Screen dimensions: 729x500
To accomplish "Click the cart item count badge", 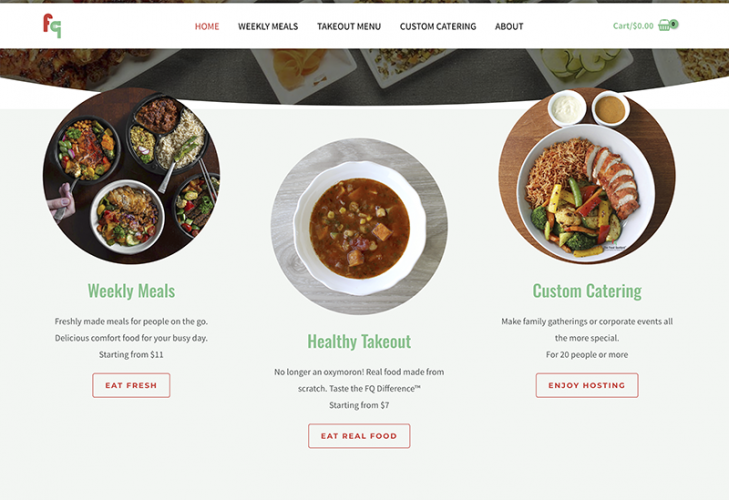I will point(674,24).
